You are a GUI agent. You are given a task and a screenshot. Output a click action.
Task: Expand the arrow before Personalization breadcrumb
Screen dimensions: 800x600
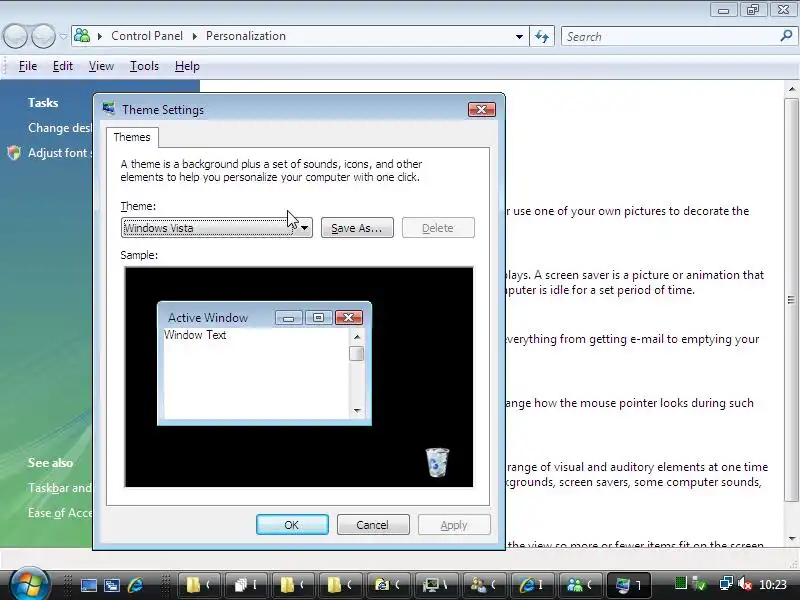coord(194,36)
